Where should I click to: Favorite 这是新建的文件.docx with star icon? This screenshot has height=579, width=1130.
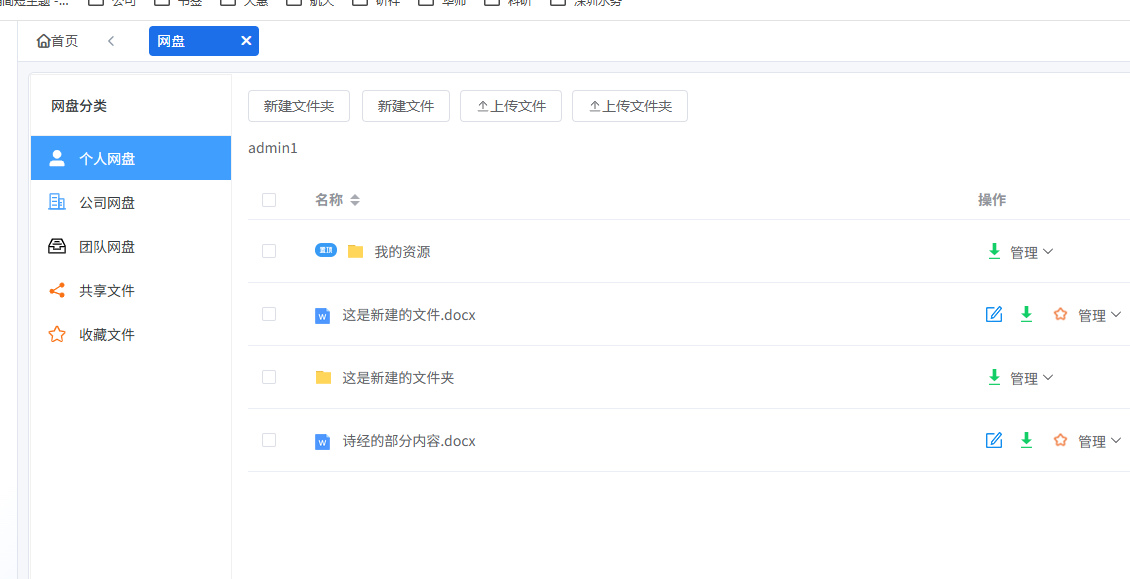[1060, 314]
